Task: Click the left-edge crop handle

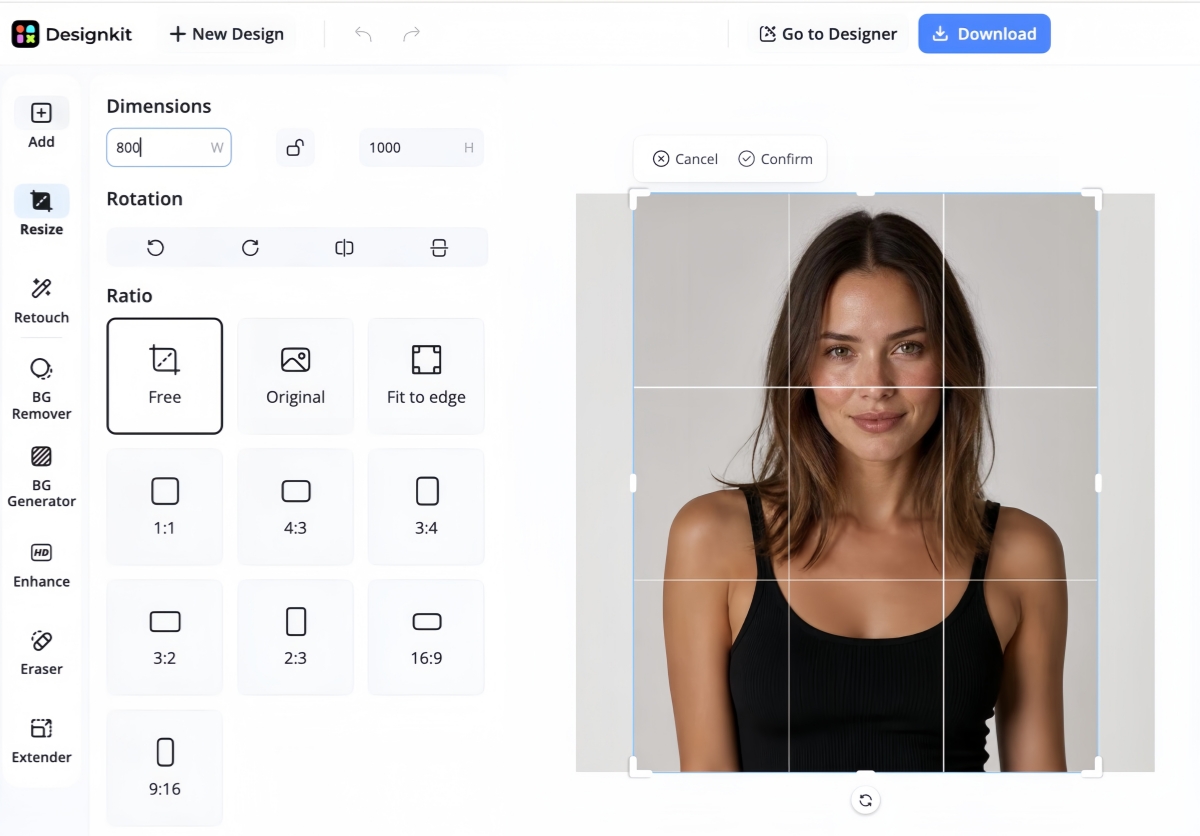Action: tap(633, 483)
